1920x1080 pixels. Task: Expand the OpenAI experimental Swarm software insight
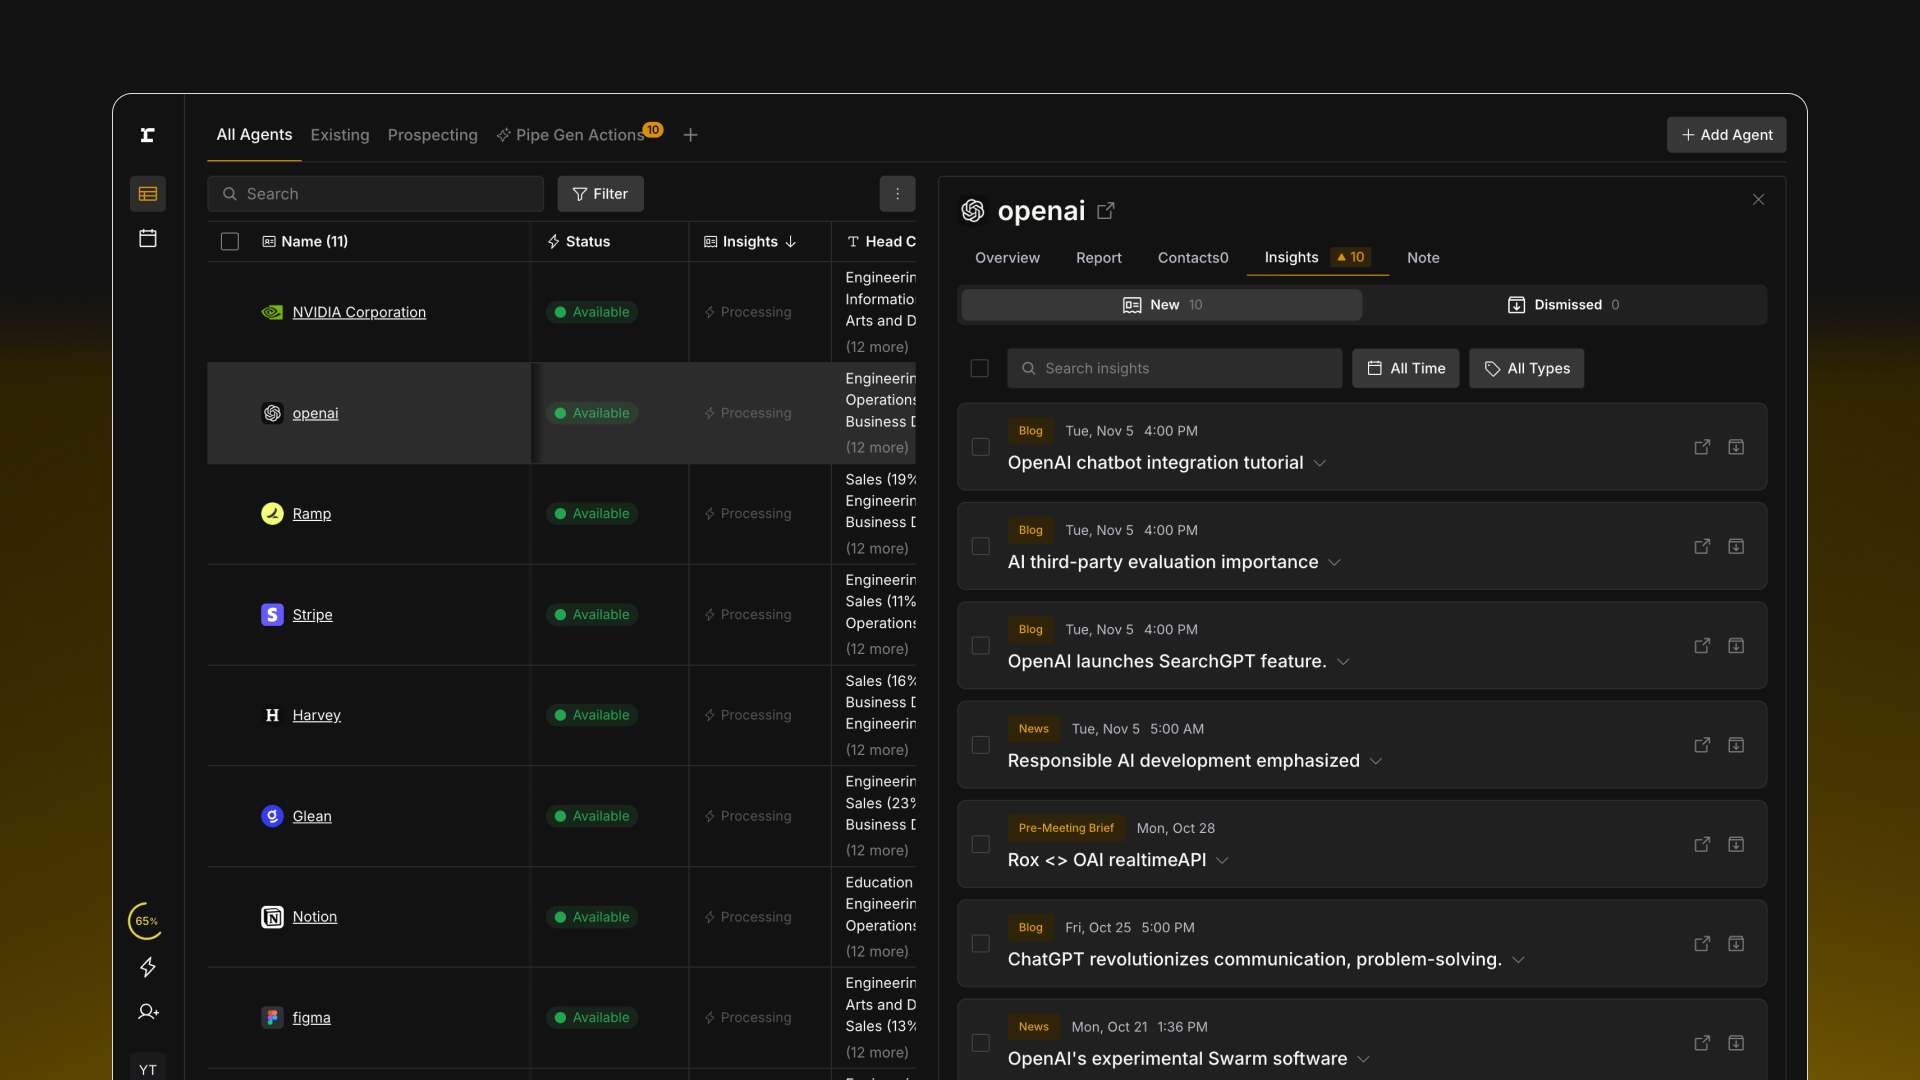click(x=1363, y=1059)
